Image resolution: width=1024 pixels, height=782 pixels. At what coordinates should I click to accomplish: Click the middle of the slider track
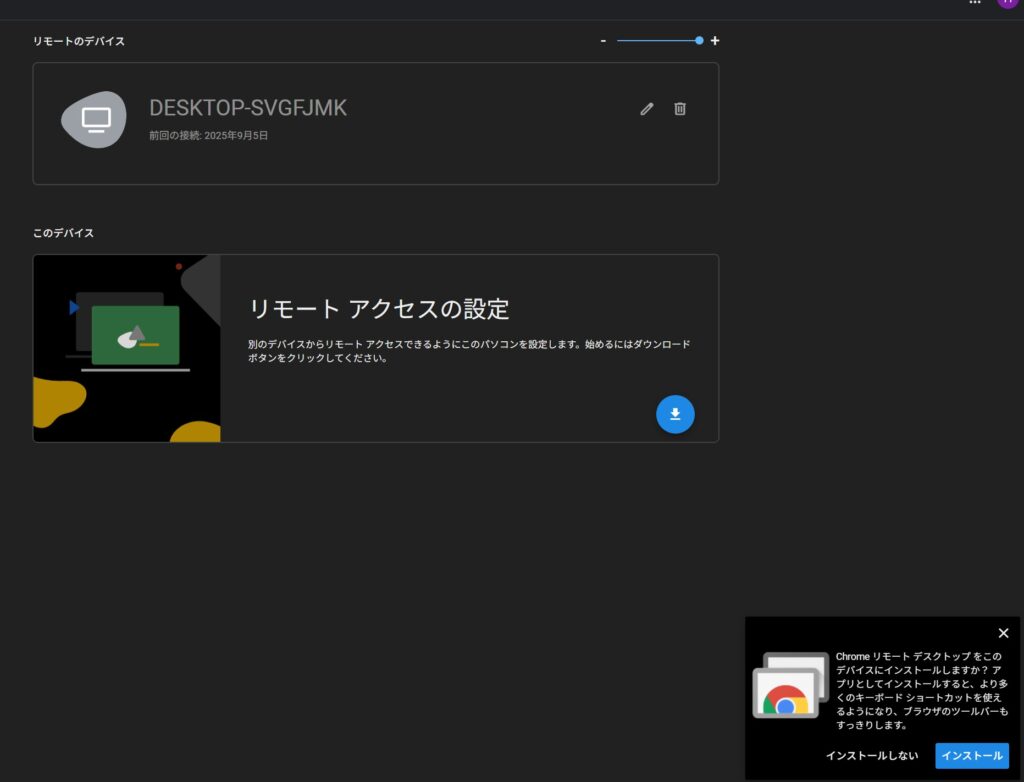[657, 41]
